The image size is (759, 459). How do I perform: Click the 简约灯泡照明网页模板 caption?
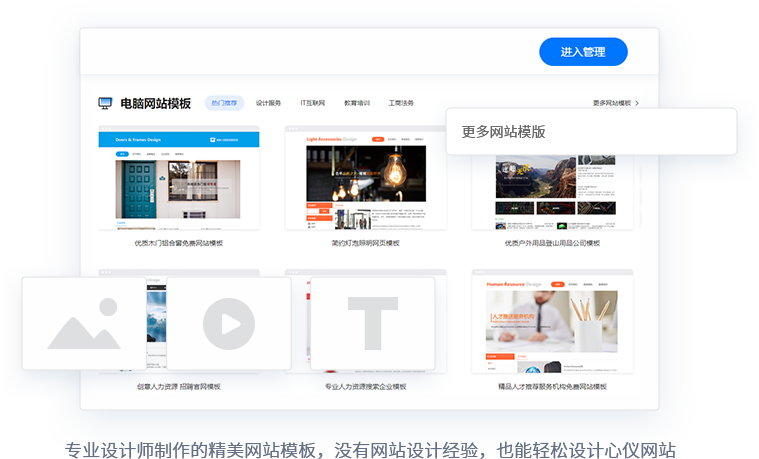[365, 243]
